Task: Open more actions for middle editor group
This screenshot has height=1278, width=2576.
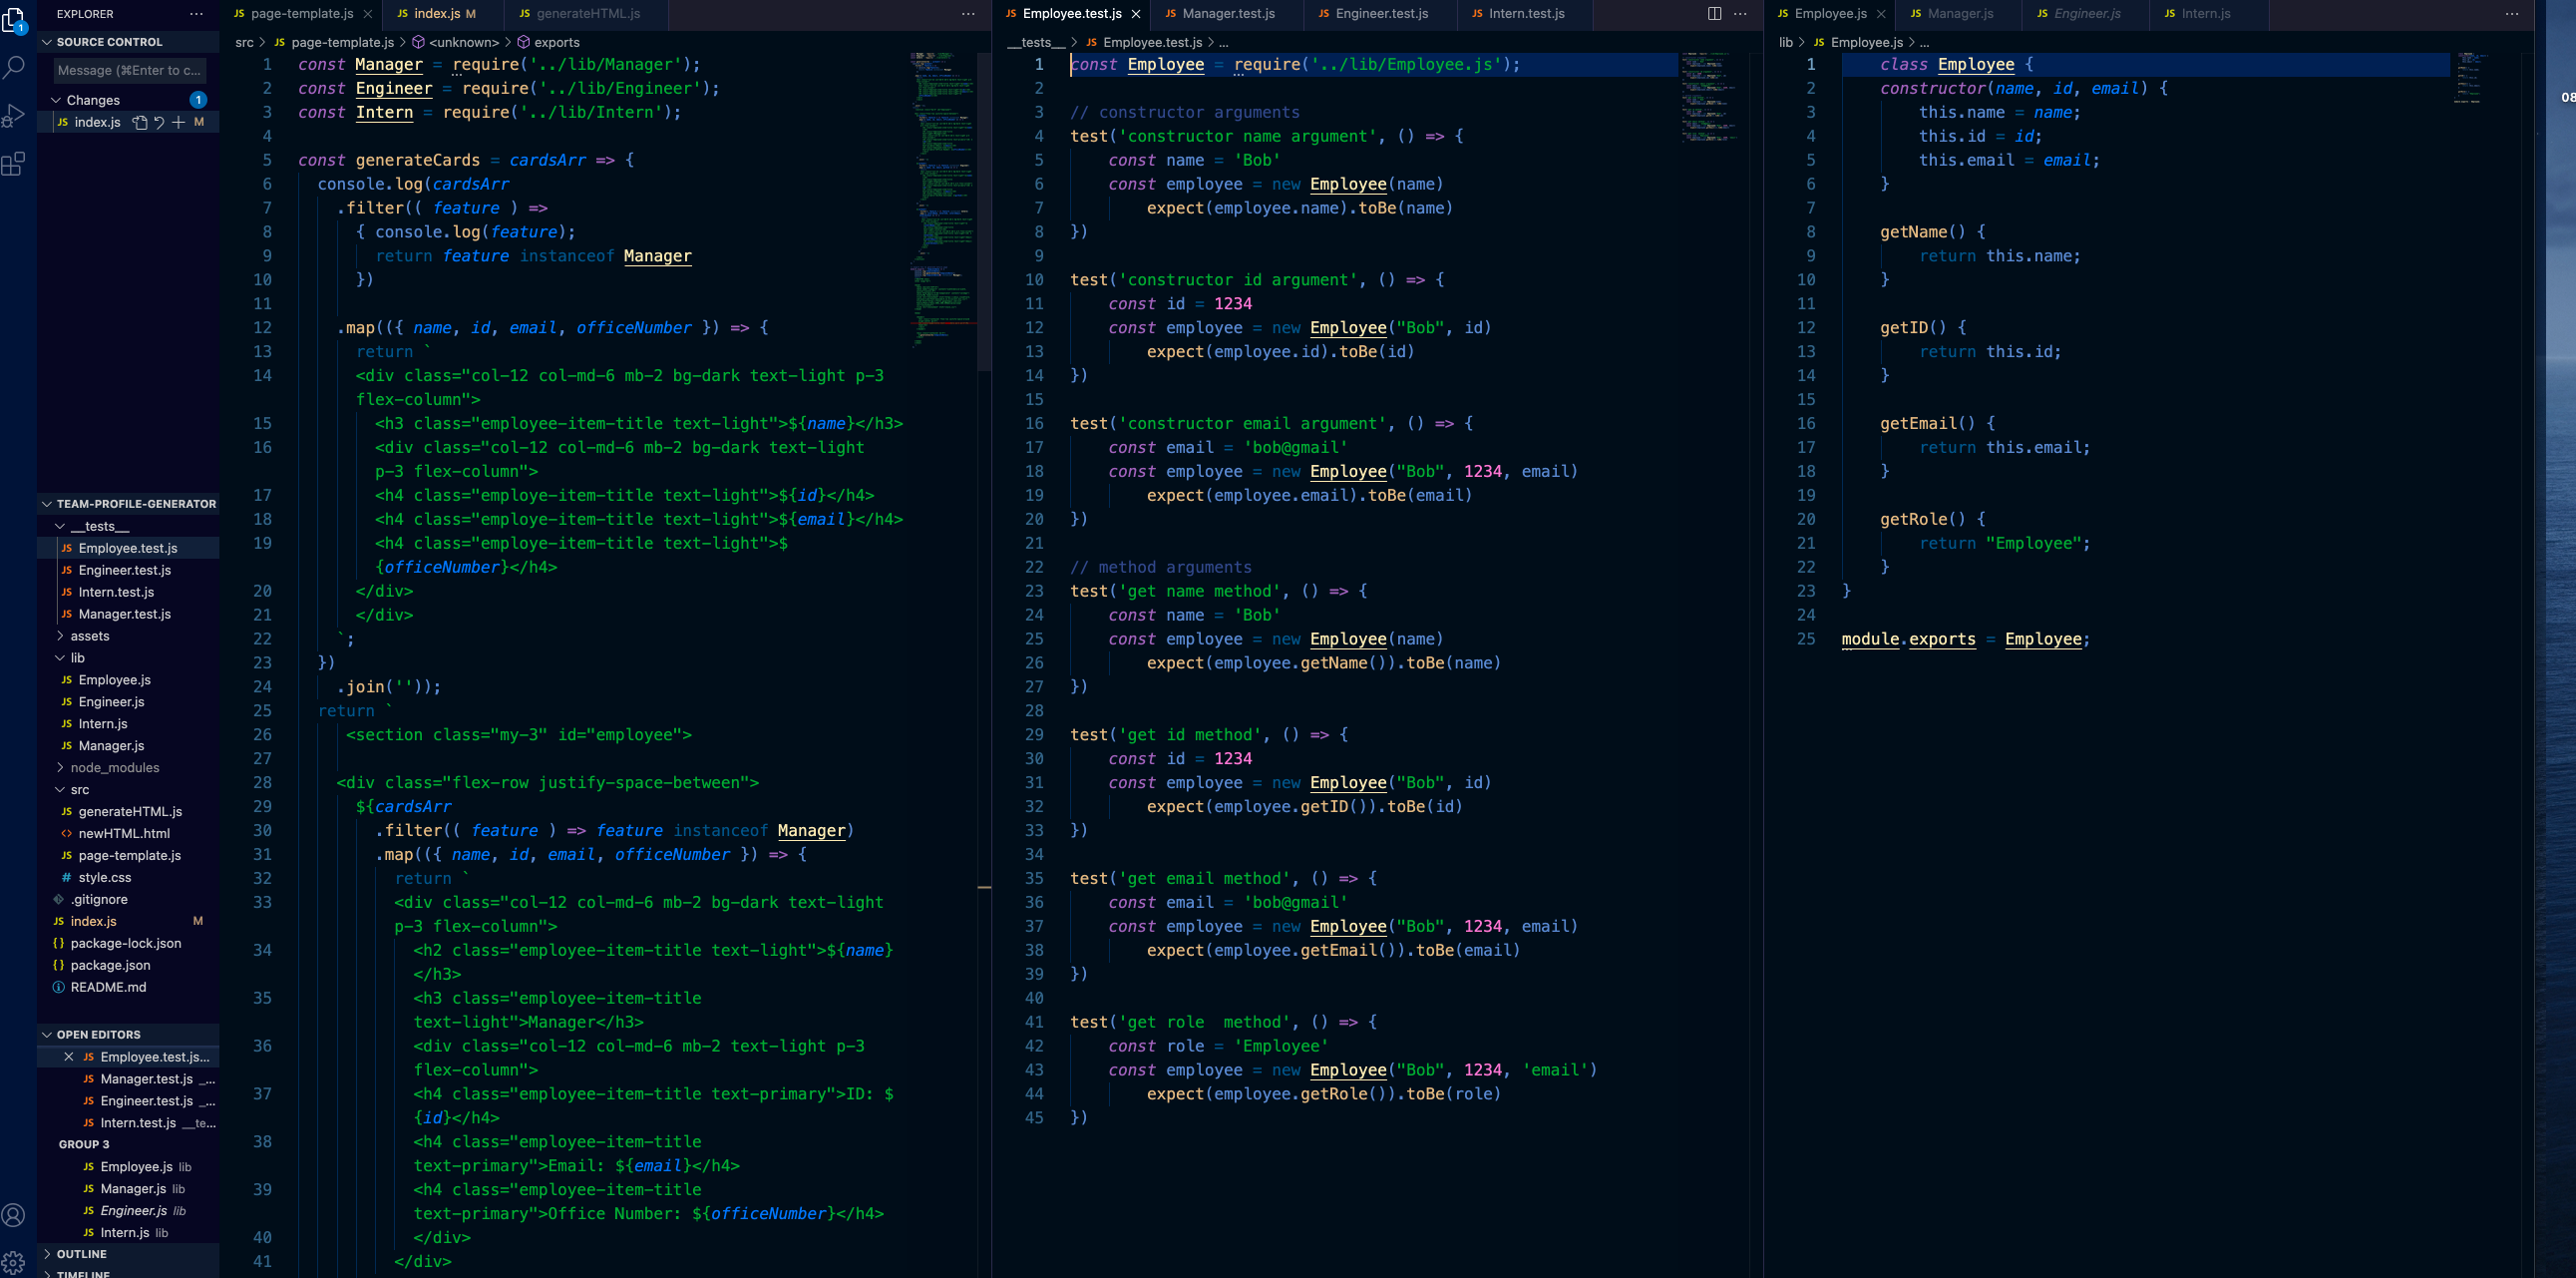Action: coord(1740,14)
